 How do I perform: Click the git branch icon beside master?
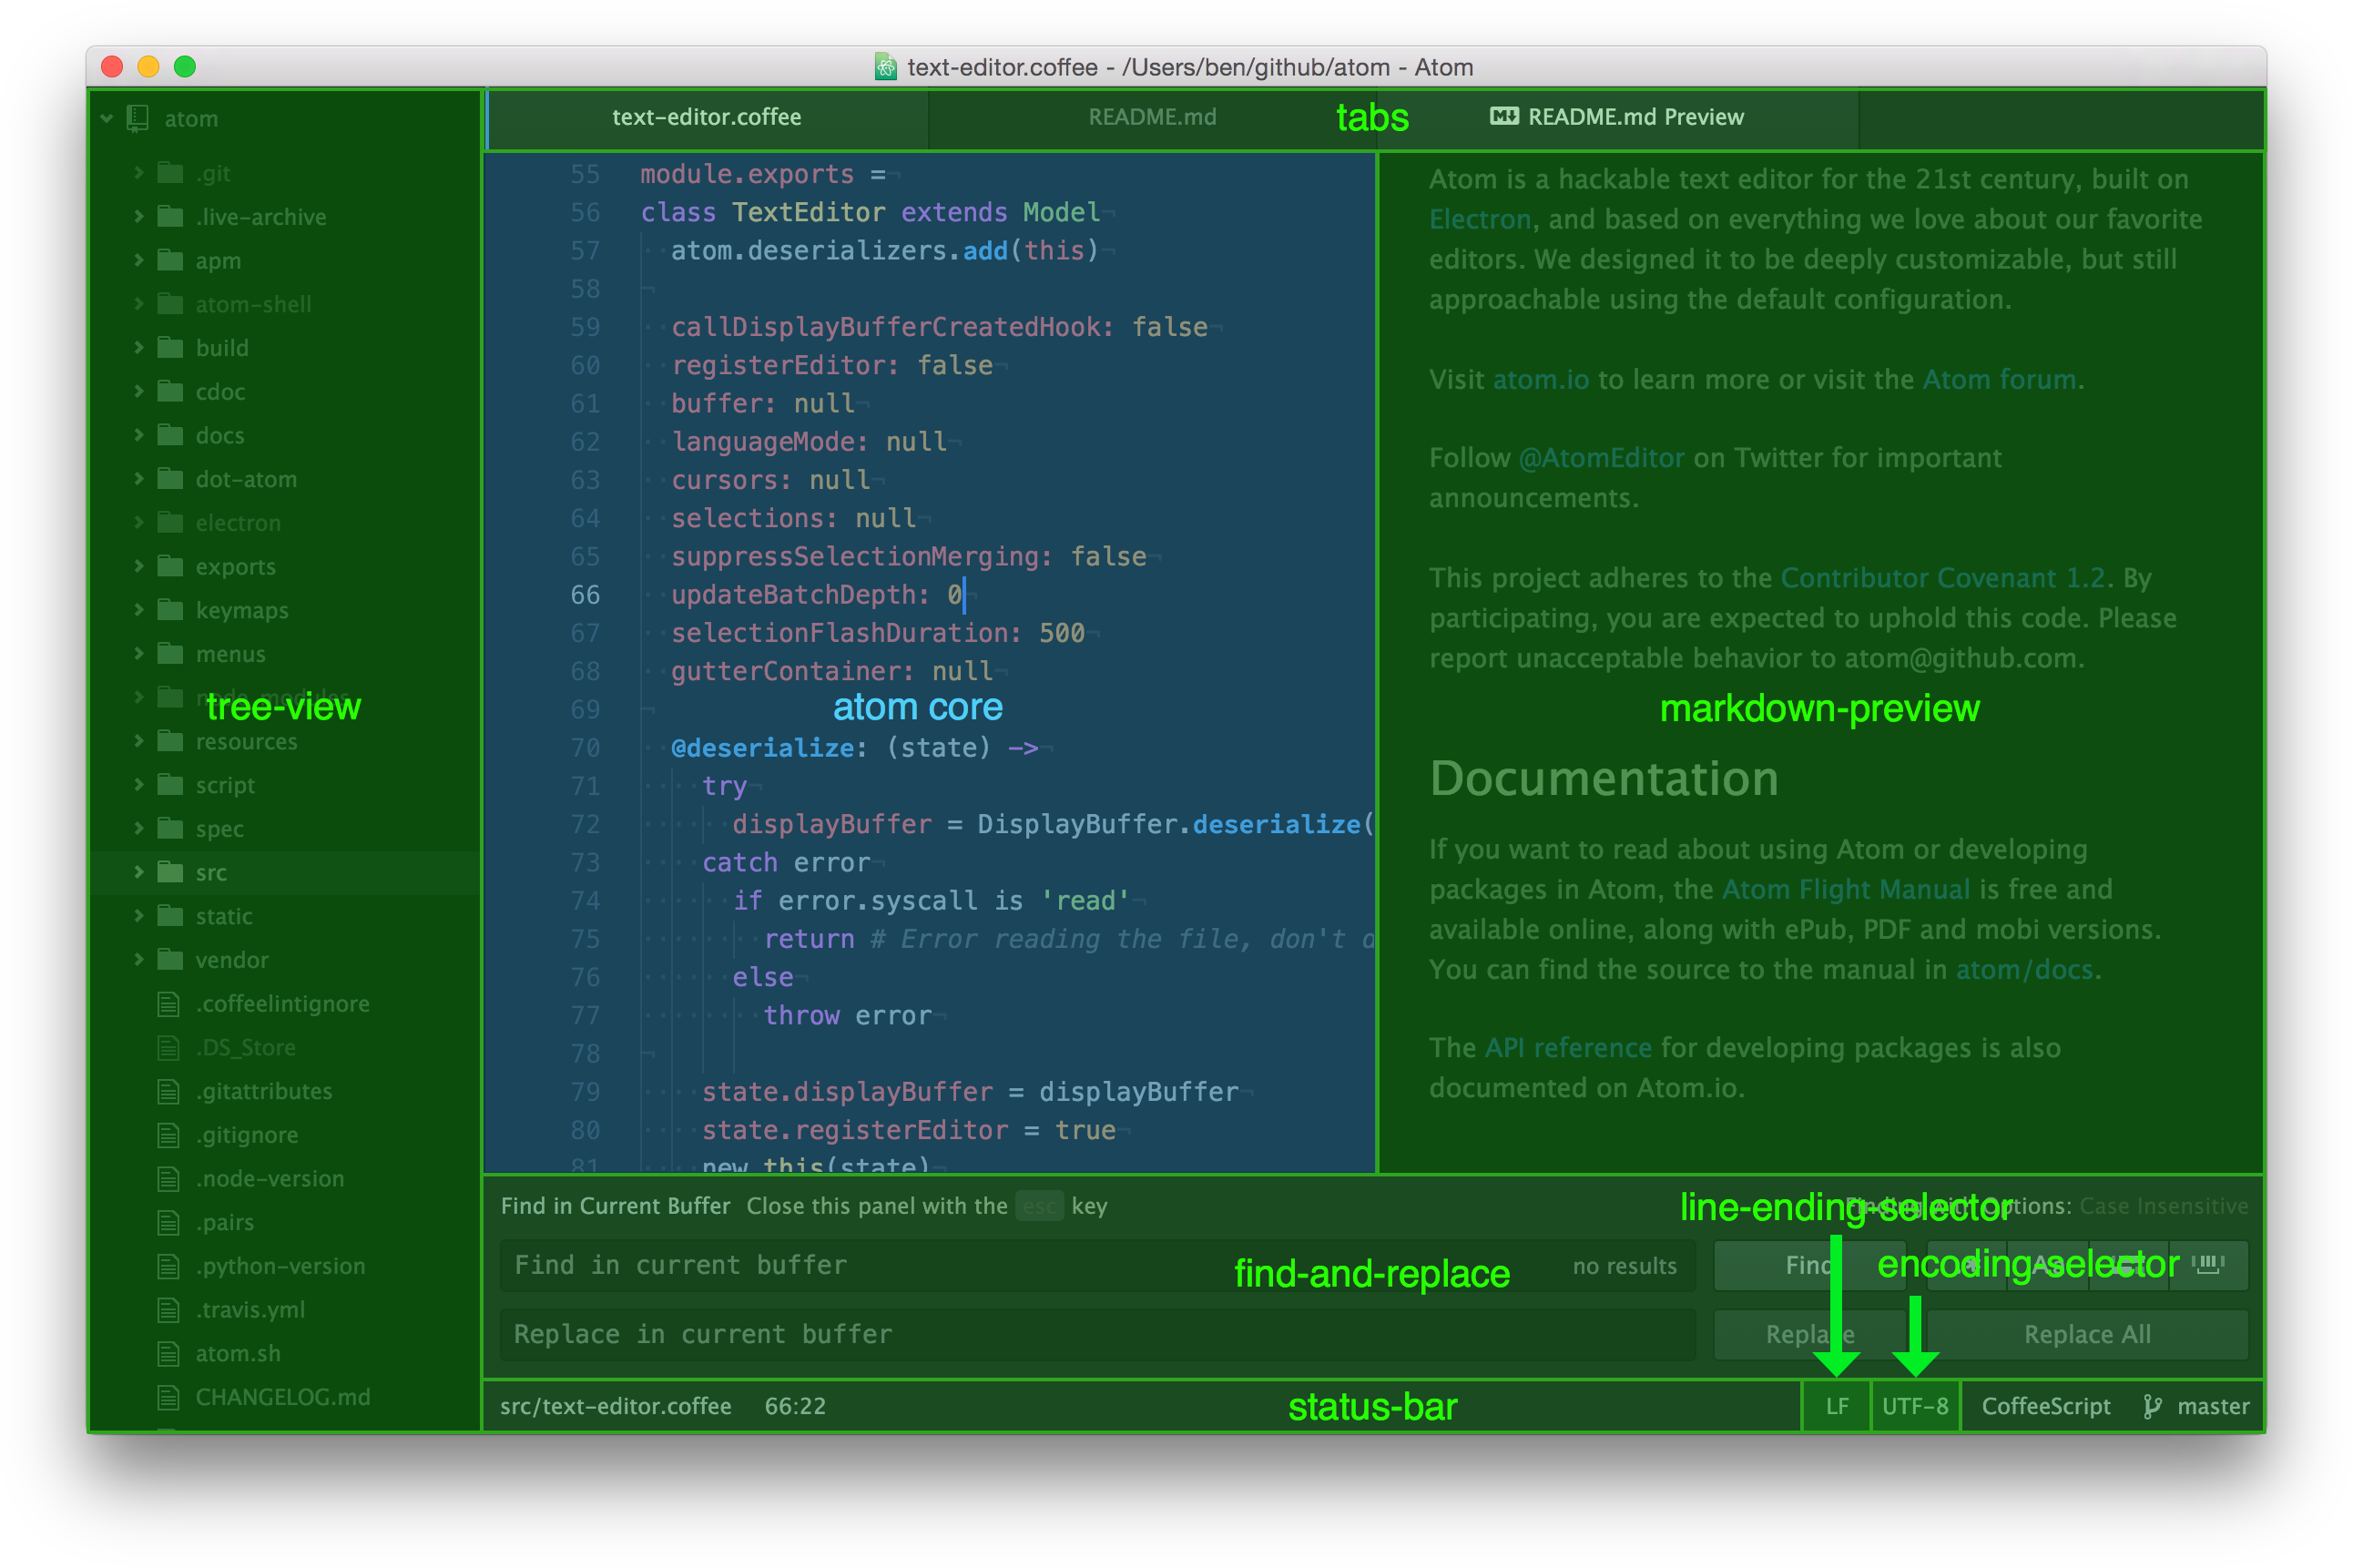[2152, 1407]
